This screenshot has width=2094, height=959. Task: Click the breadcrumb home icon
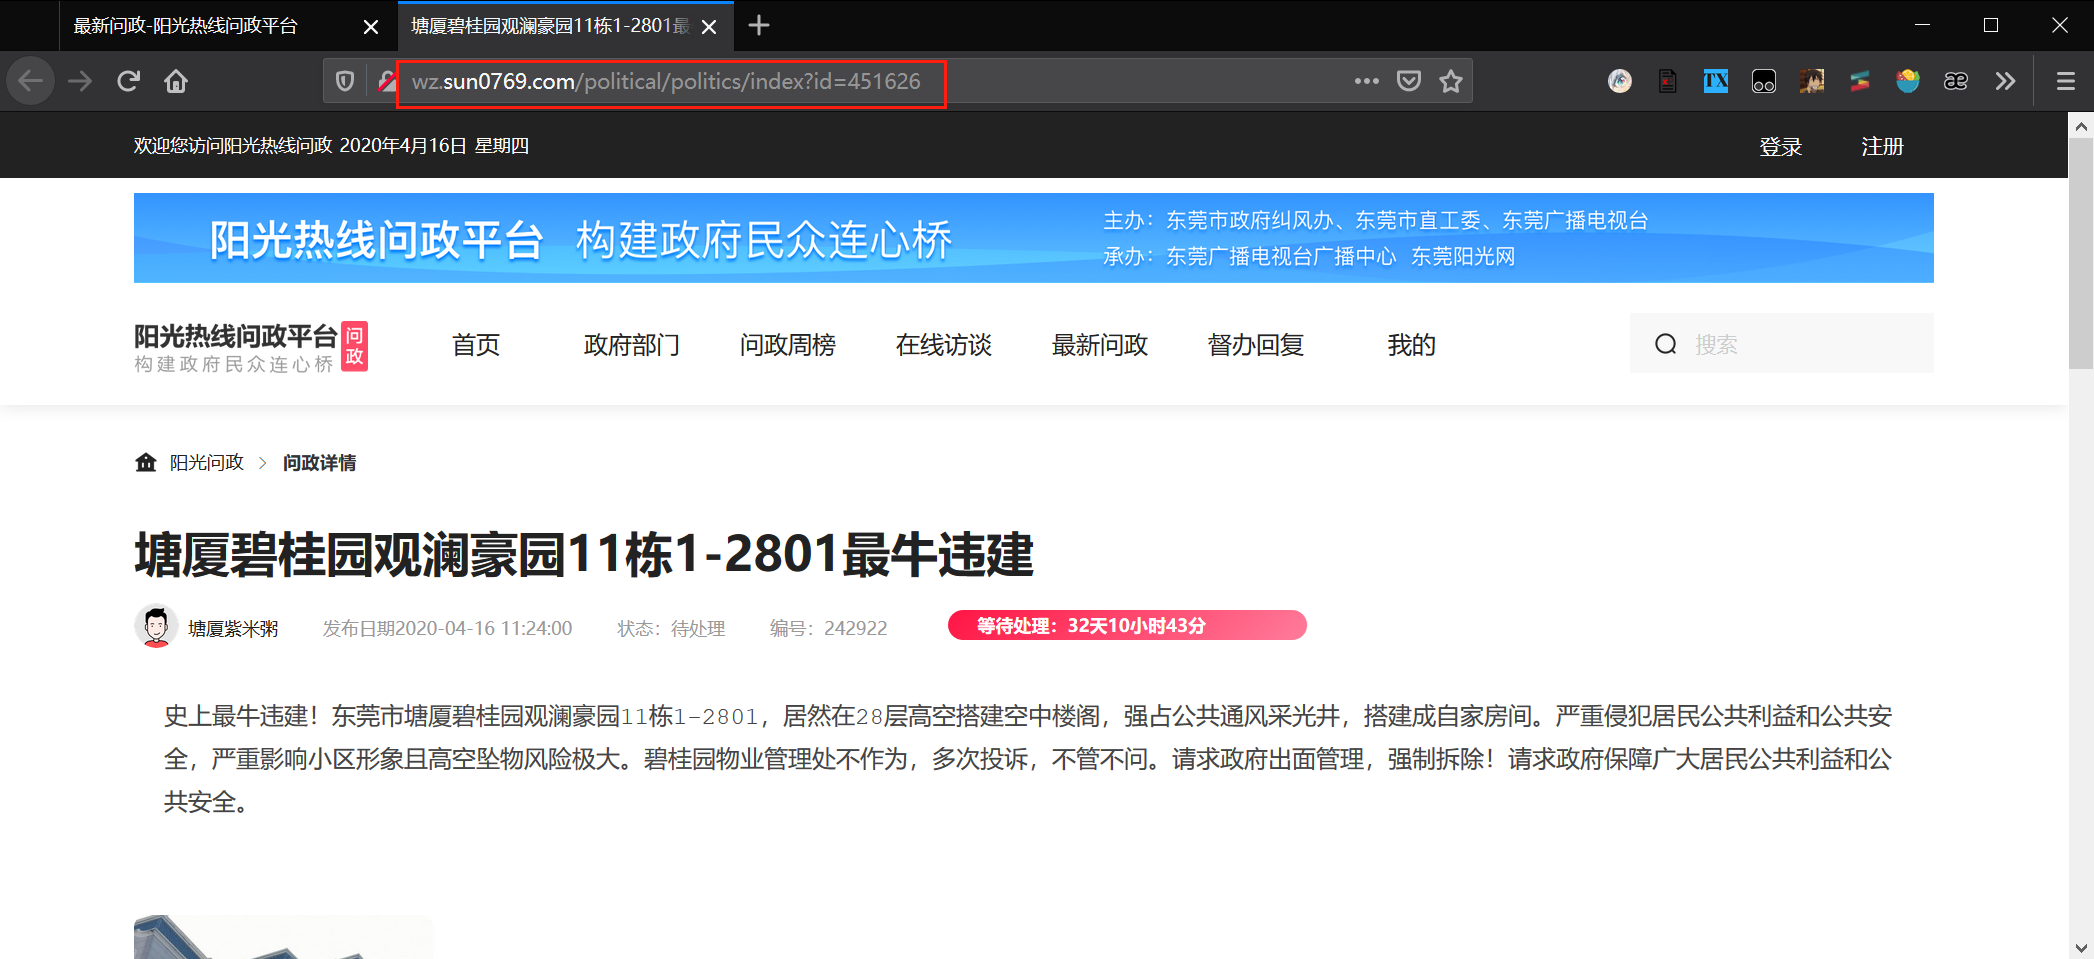coord(146,462)
